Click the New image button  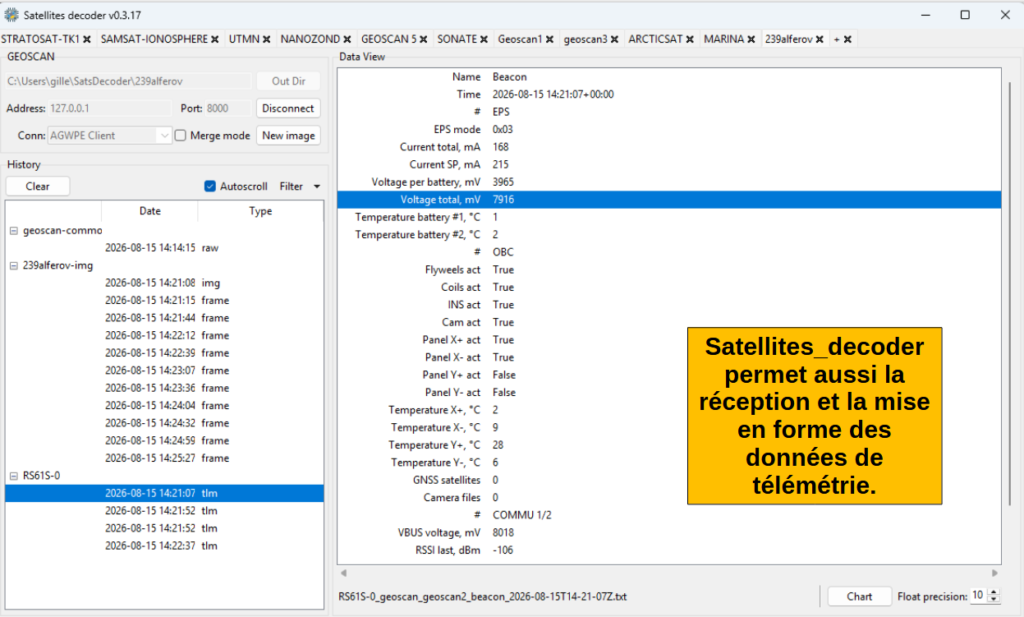[289, 135]
